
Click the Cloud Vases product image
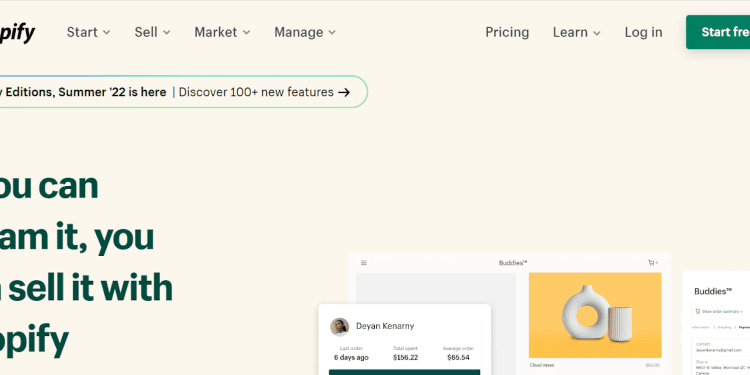point(595,315)
